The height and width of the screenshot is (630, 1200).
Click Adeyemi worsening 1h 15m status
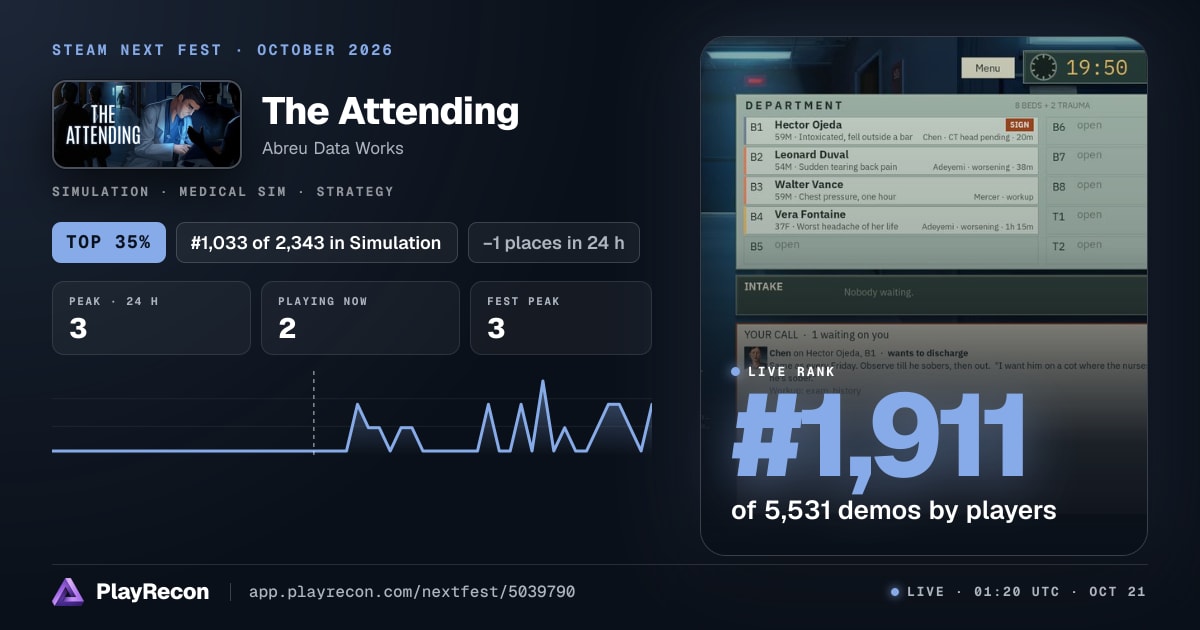(x=977, y=227)
